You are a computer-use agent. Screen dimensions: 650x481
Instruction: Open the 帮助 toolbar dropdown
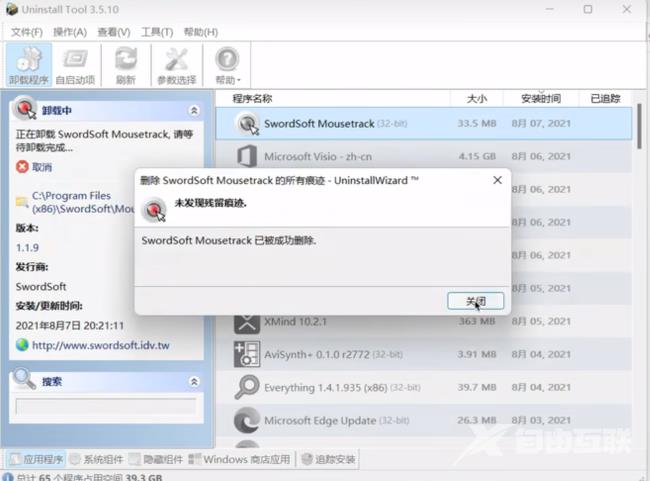227,65
